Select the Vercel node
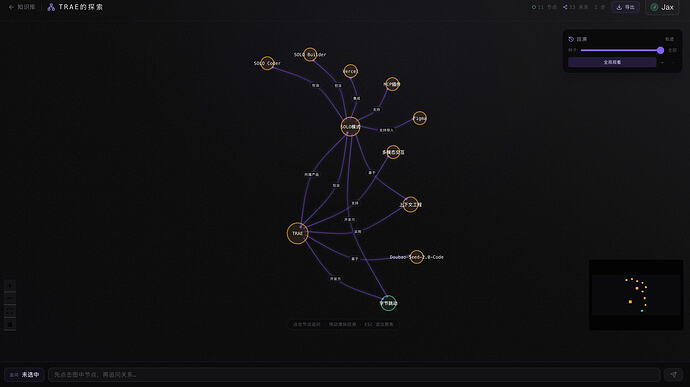 click(350, 71)
